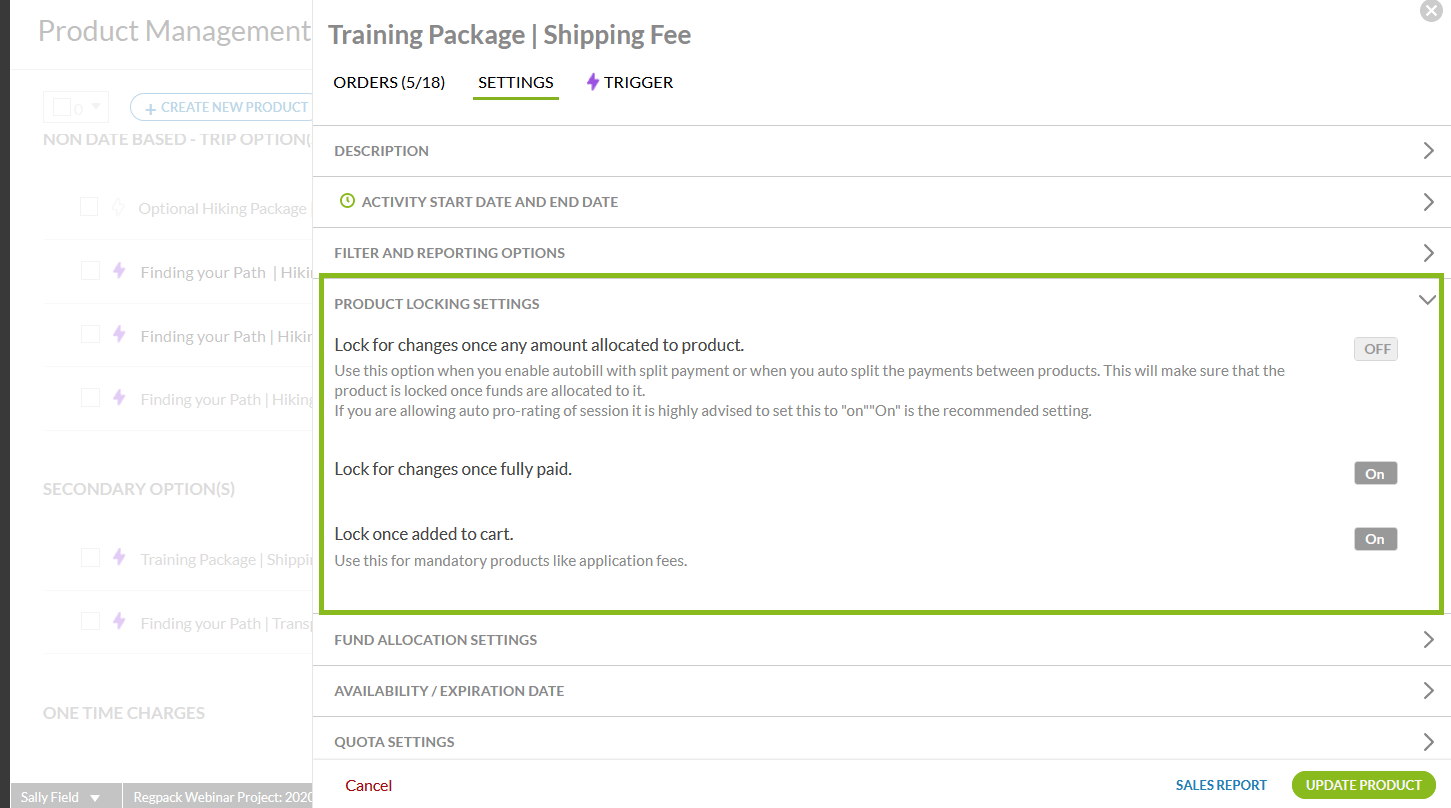Toggle the allocated amount lock OFF switch

click(x=1376, y=349)
